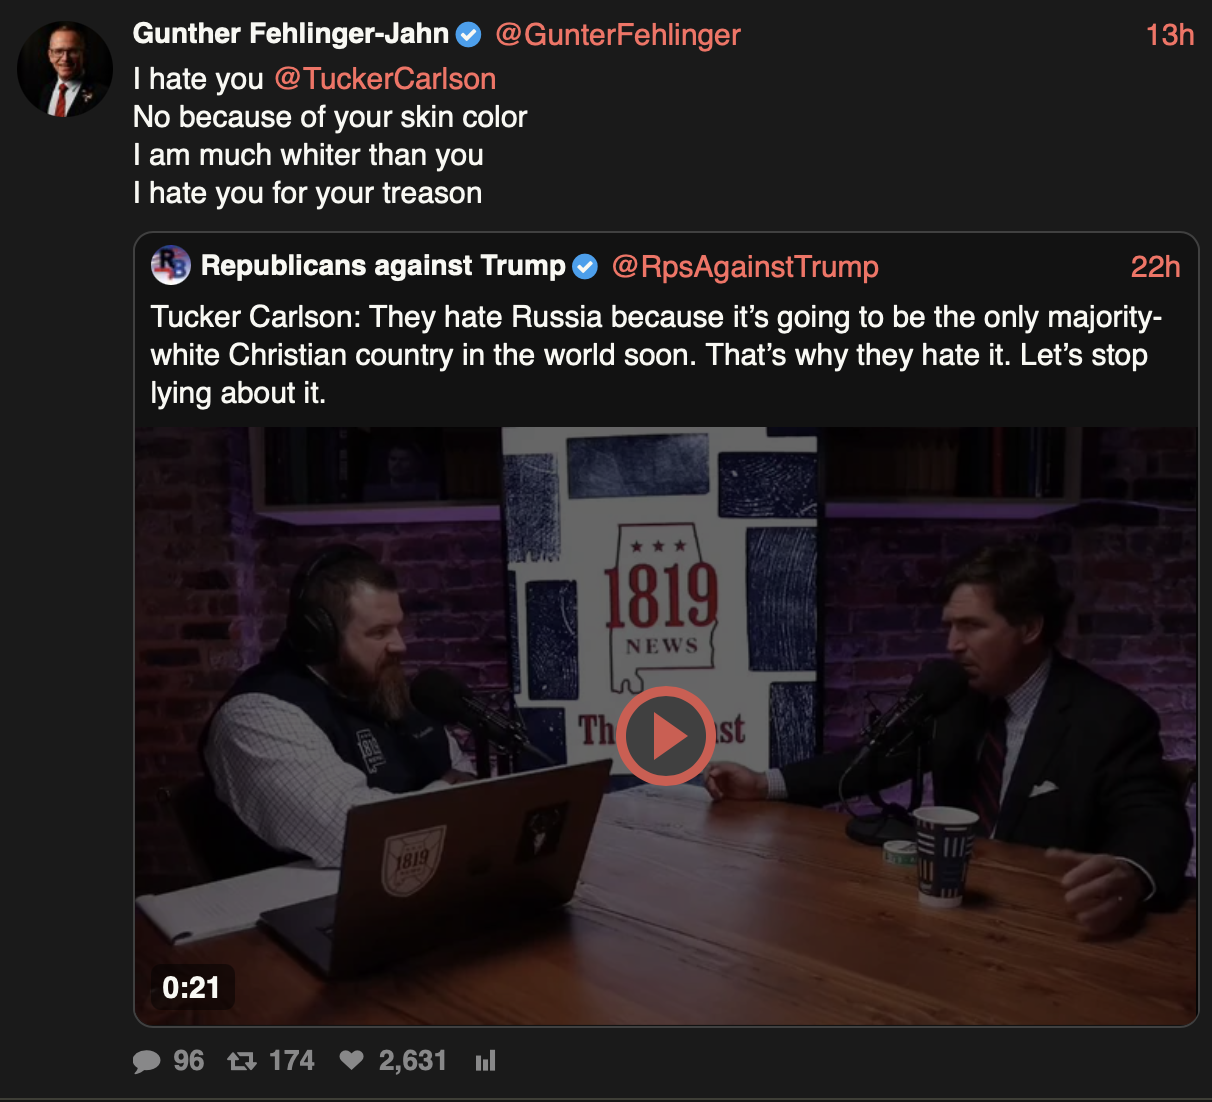Click Gunther Fehlinger-Jahn's blue verified badge
Screen dimensions: 1212x1102
coord(468,35)
